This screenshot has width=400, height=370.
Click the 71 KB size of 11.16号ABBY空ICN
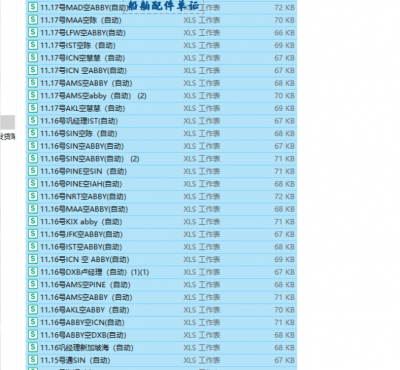tap(284, 323)
